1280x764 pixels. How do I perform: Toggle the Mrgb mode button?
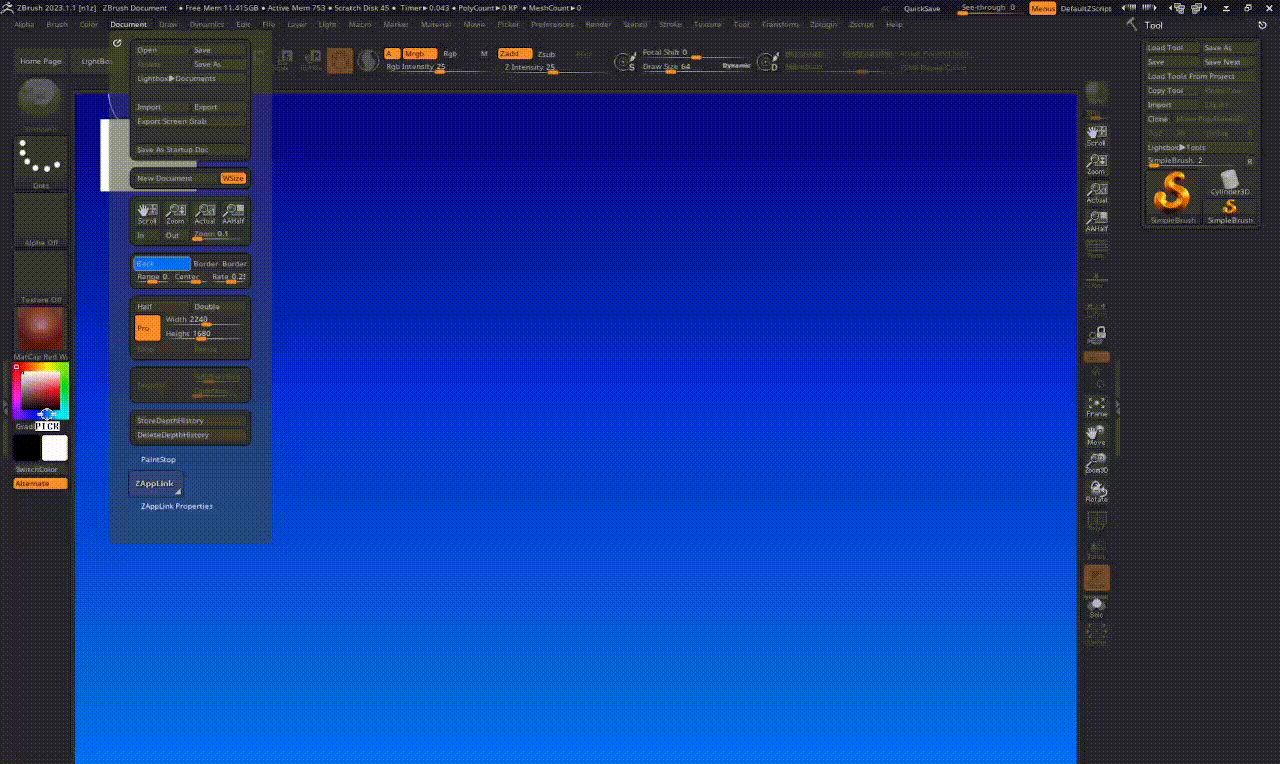click(x=420, y=53)
